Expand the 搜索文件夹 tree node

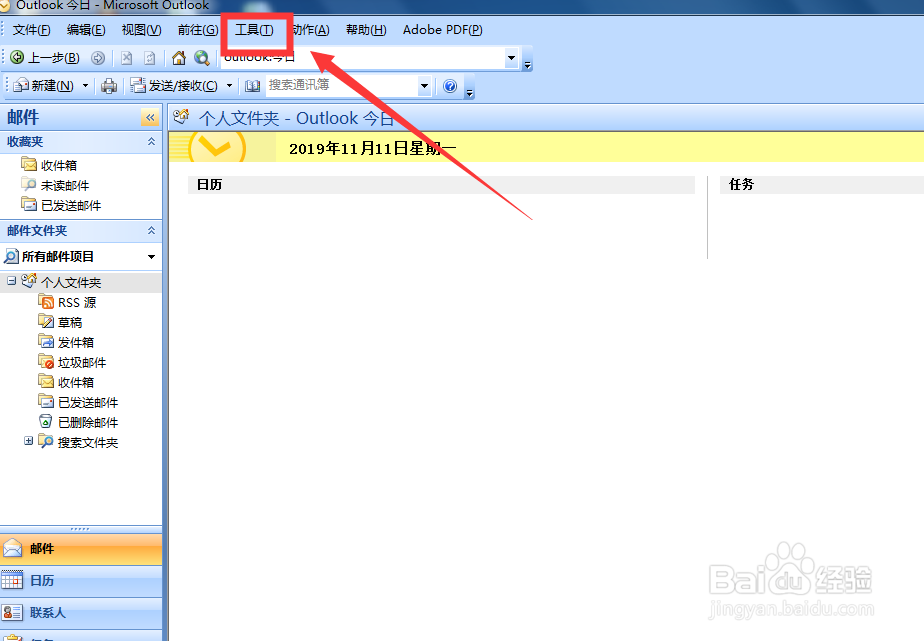point(28,441)
